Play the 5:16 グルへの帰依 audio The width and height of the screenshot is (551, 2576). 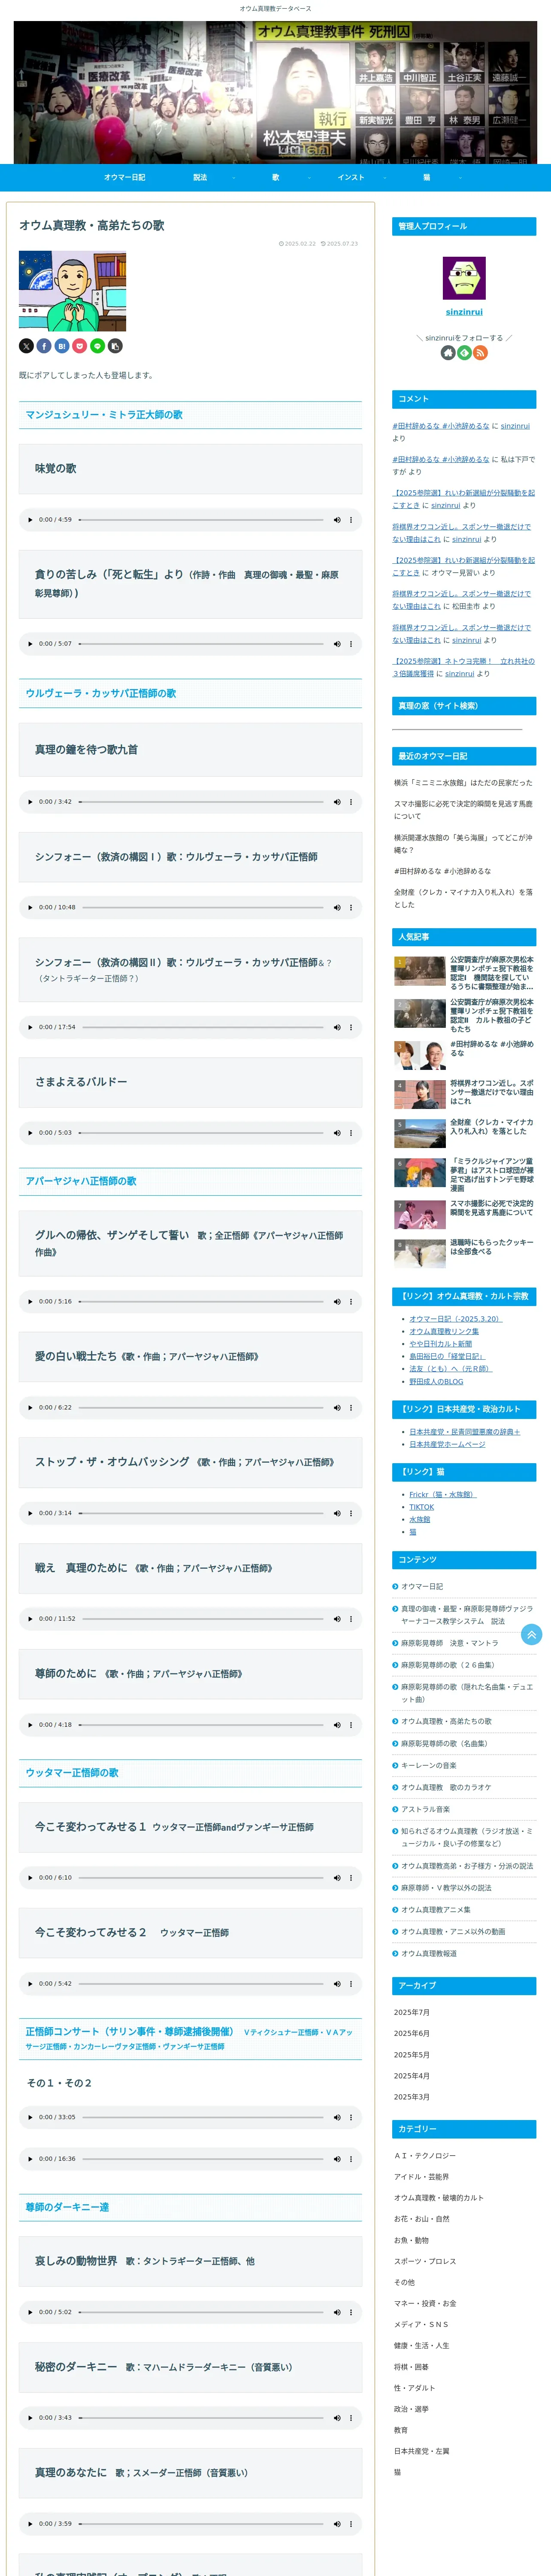click(x=30, y=1302)
